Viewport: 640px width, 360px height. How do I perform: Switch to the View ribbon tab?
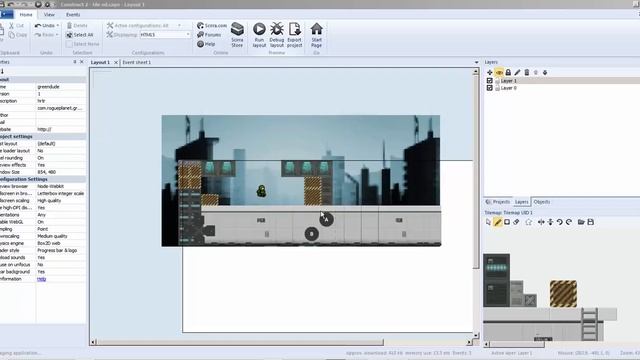click(x=49, y=14)
